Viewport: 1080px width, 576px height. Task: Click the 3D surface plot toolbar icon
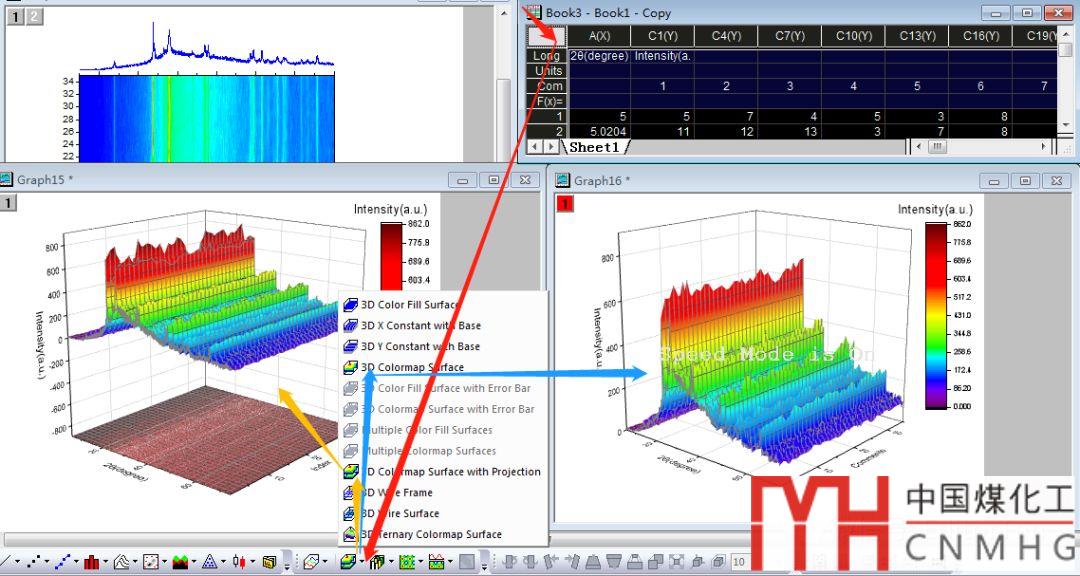coord(347,562)
